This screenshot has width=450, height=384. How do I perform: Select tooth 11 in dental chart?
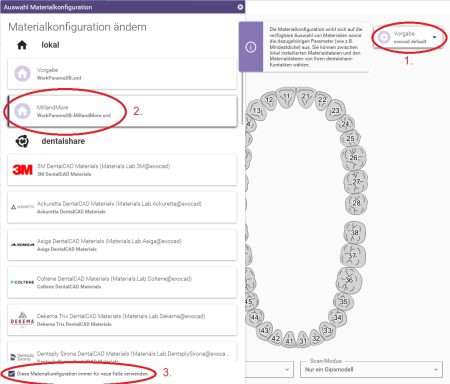coord(287,97)
